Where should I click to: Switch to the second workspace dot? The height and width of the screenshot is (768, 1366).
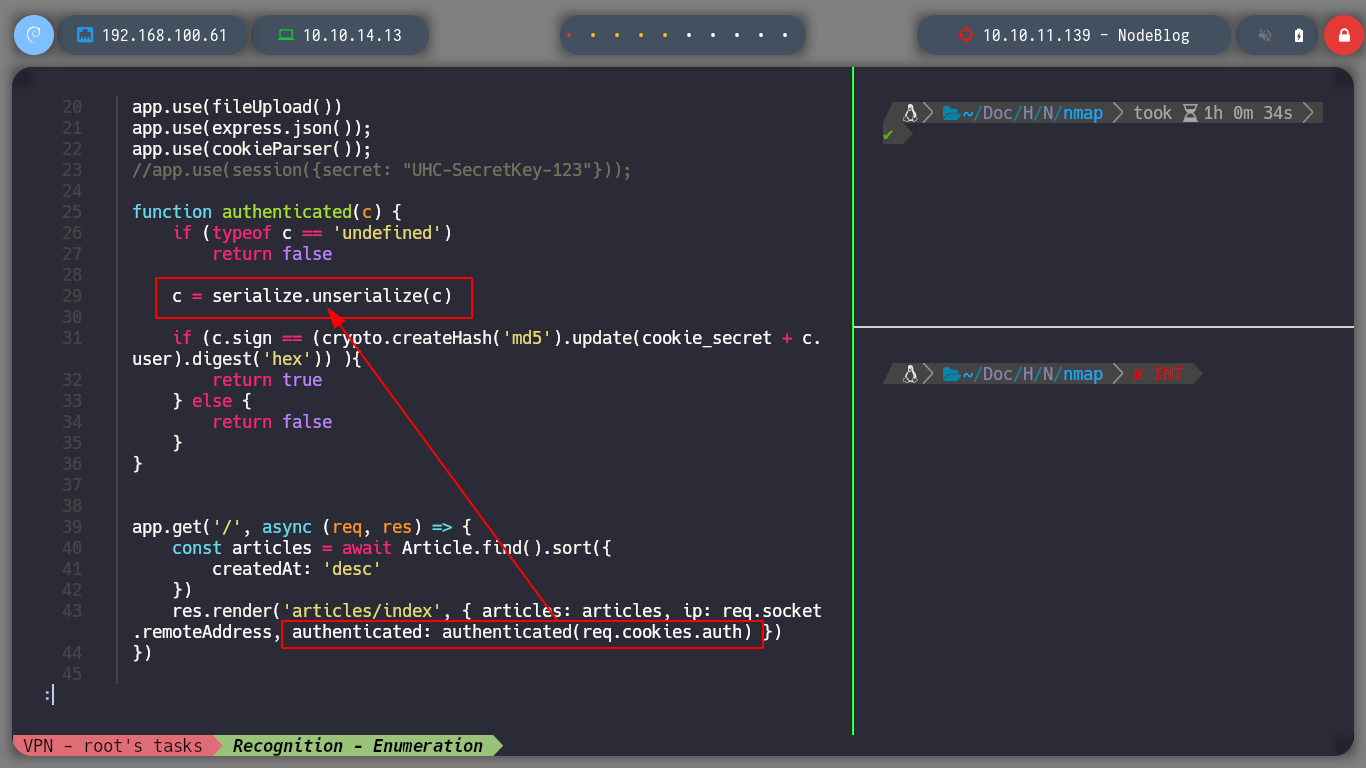point(593,35)
